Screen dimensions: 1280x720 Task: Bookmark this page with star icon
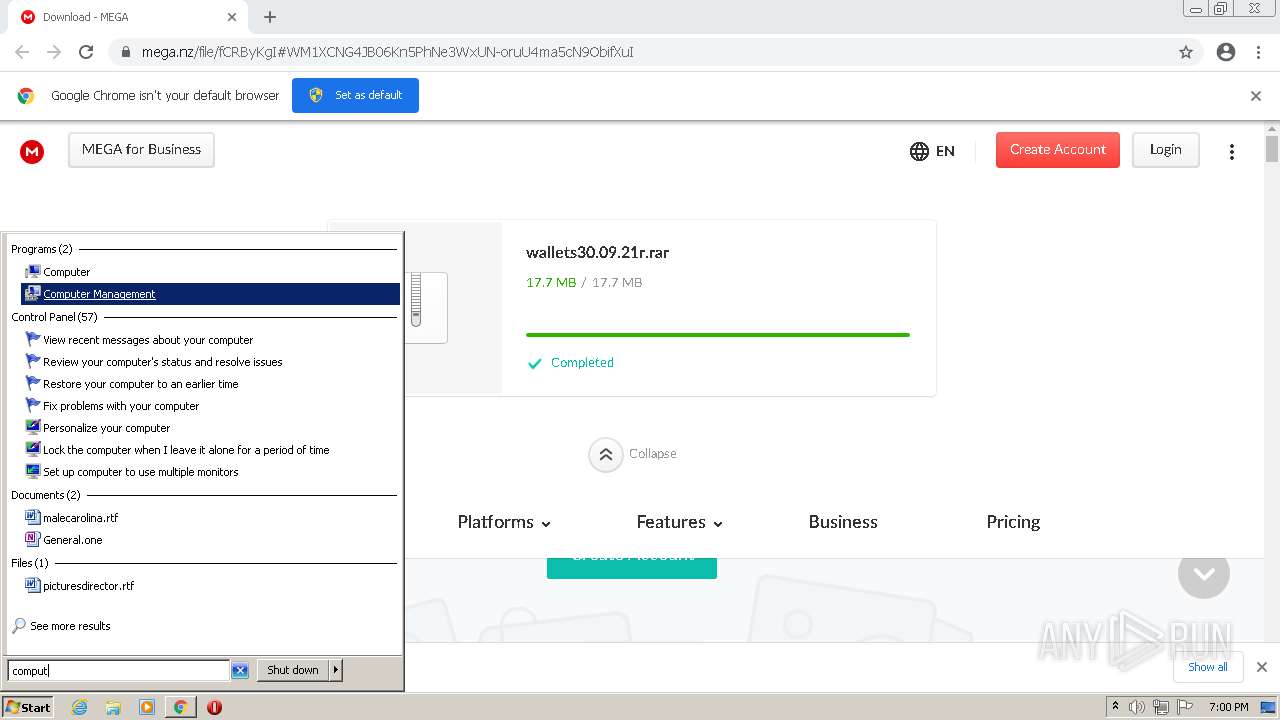click(x=1186, y=52)
